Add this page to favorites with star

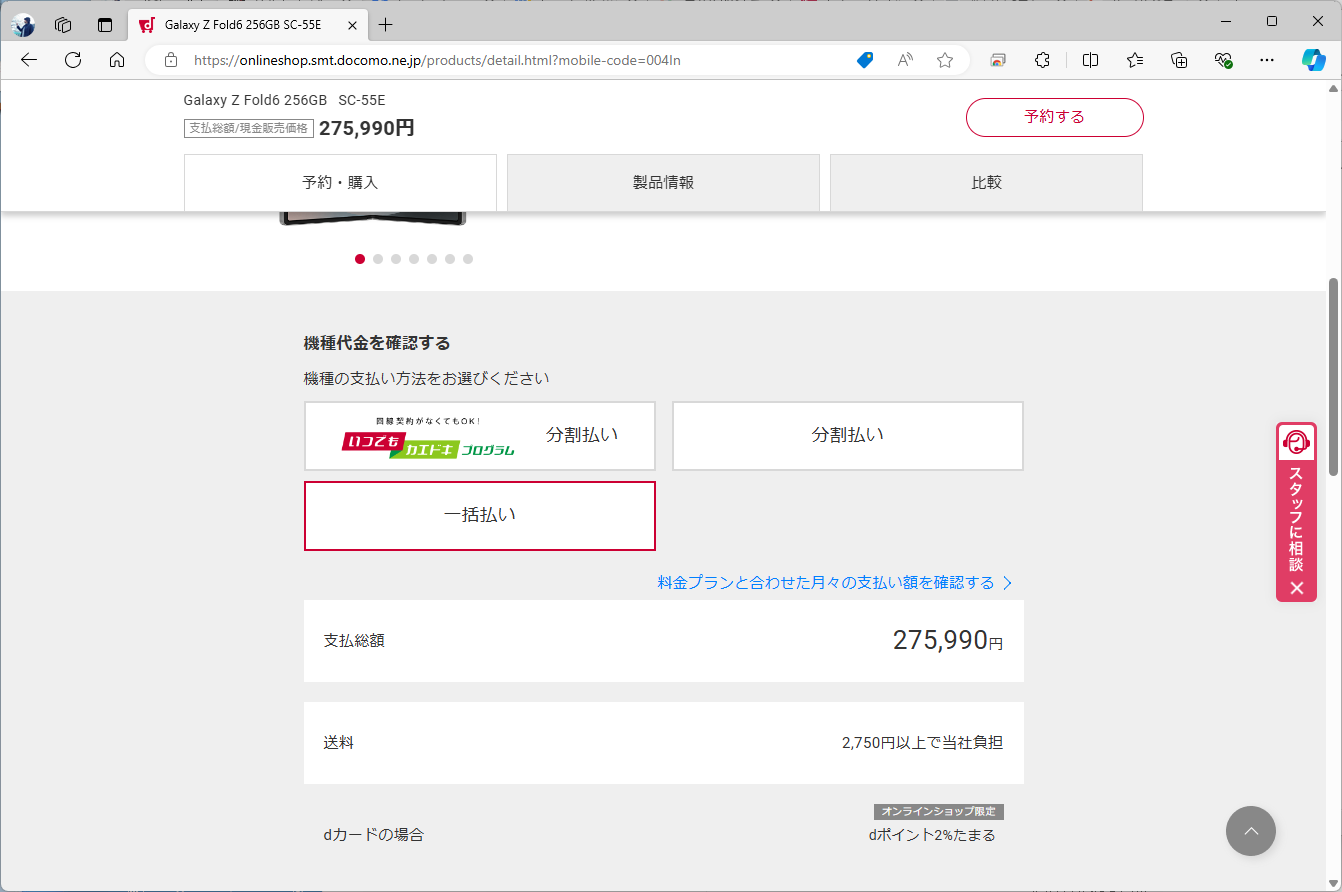click(945, 60)
